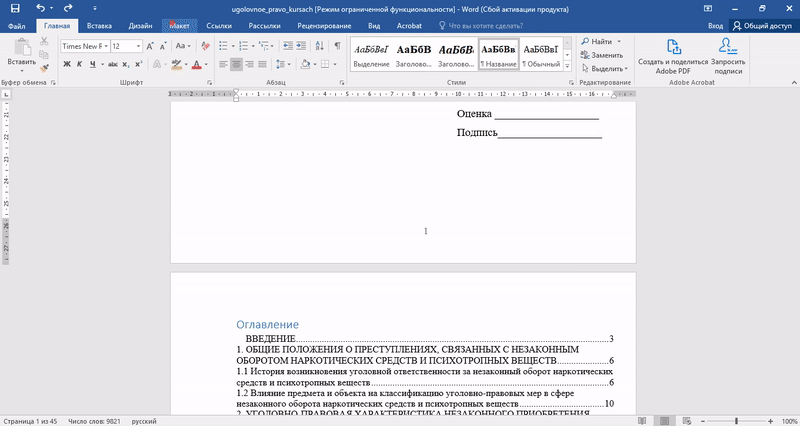Toggle Print Layout view button
Screen dimensions: 800x426
[x=665, y=421]
